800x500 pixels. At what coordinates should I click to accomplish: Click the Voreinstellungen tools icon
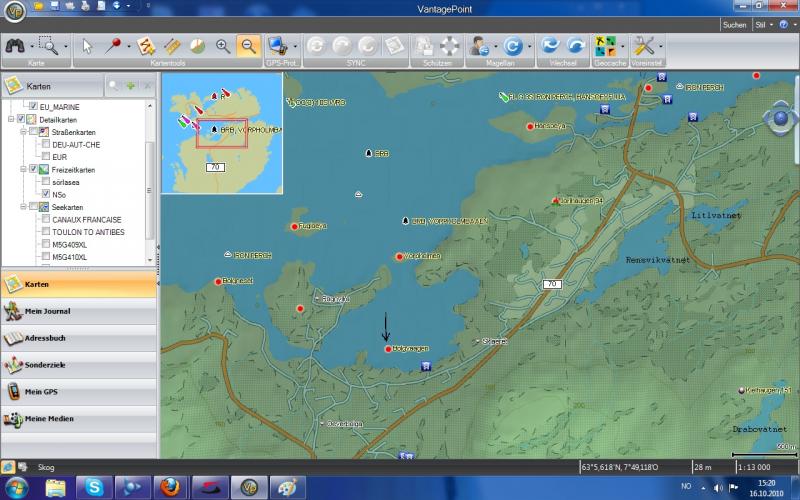click(x=644, y=46)
